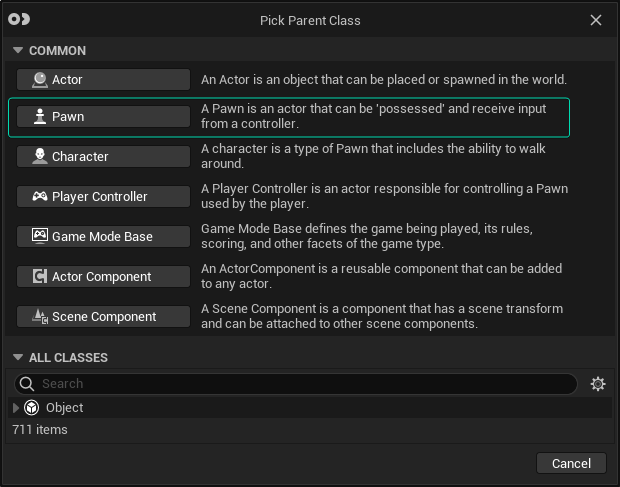Click the Actor class icon
620x487 pixels.
[40, 80]
